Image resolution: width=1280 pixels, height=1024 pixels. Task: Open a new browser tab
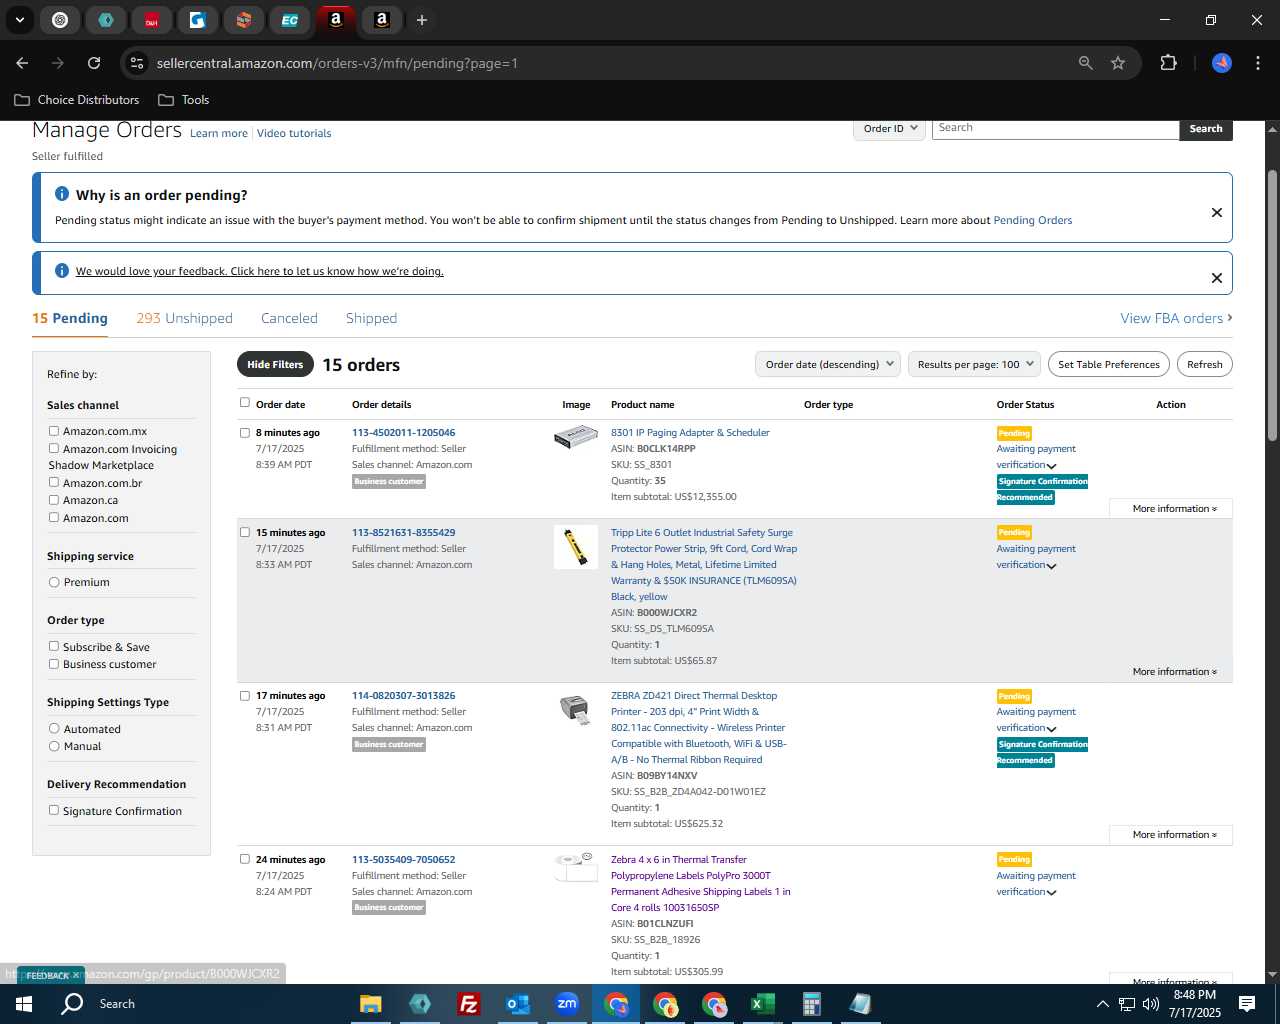point(422,20)
